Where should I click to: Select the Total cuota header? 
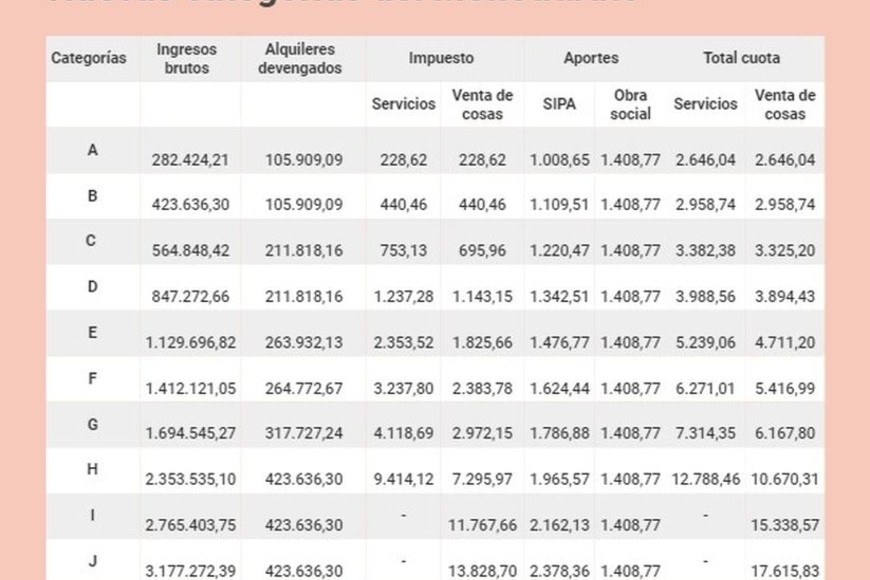(741, 58)
